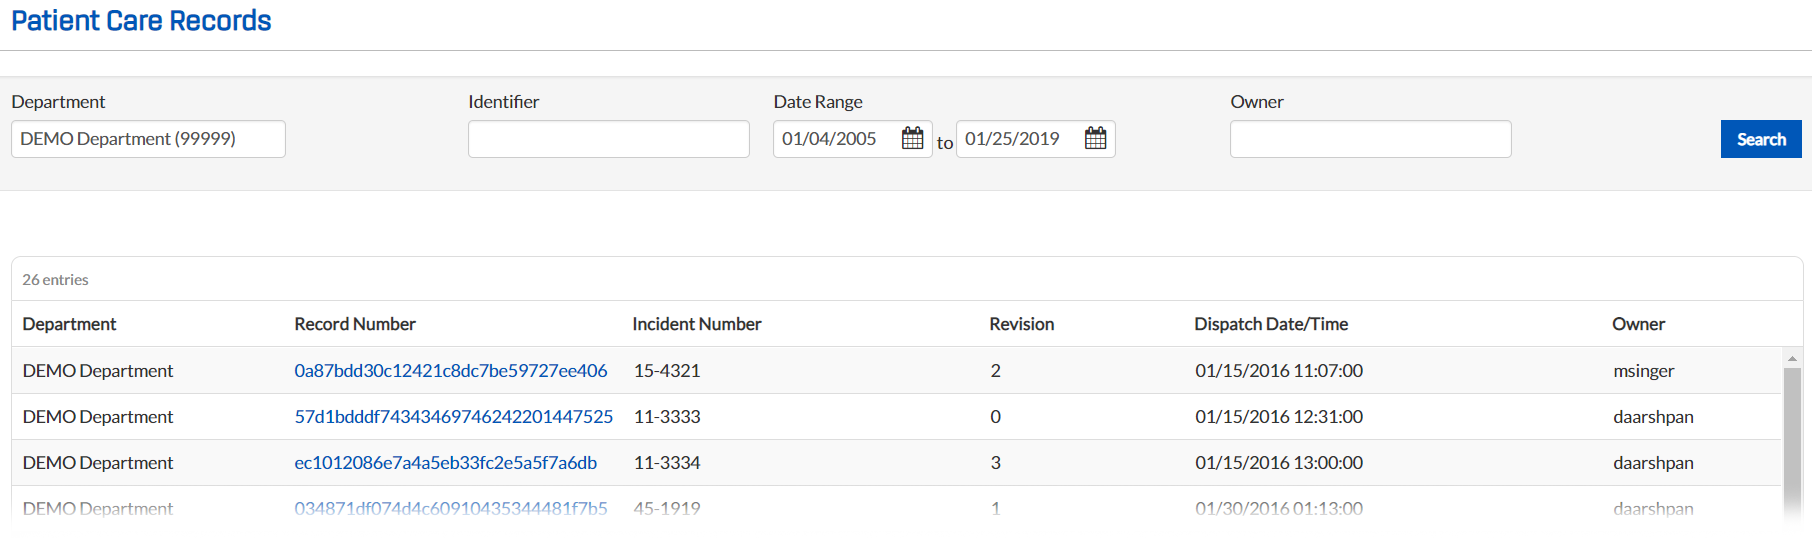
Task: Select incident number 11-3333
Action: tap(667, 417)
